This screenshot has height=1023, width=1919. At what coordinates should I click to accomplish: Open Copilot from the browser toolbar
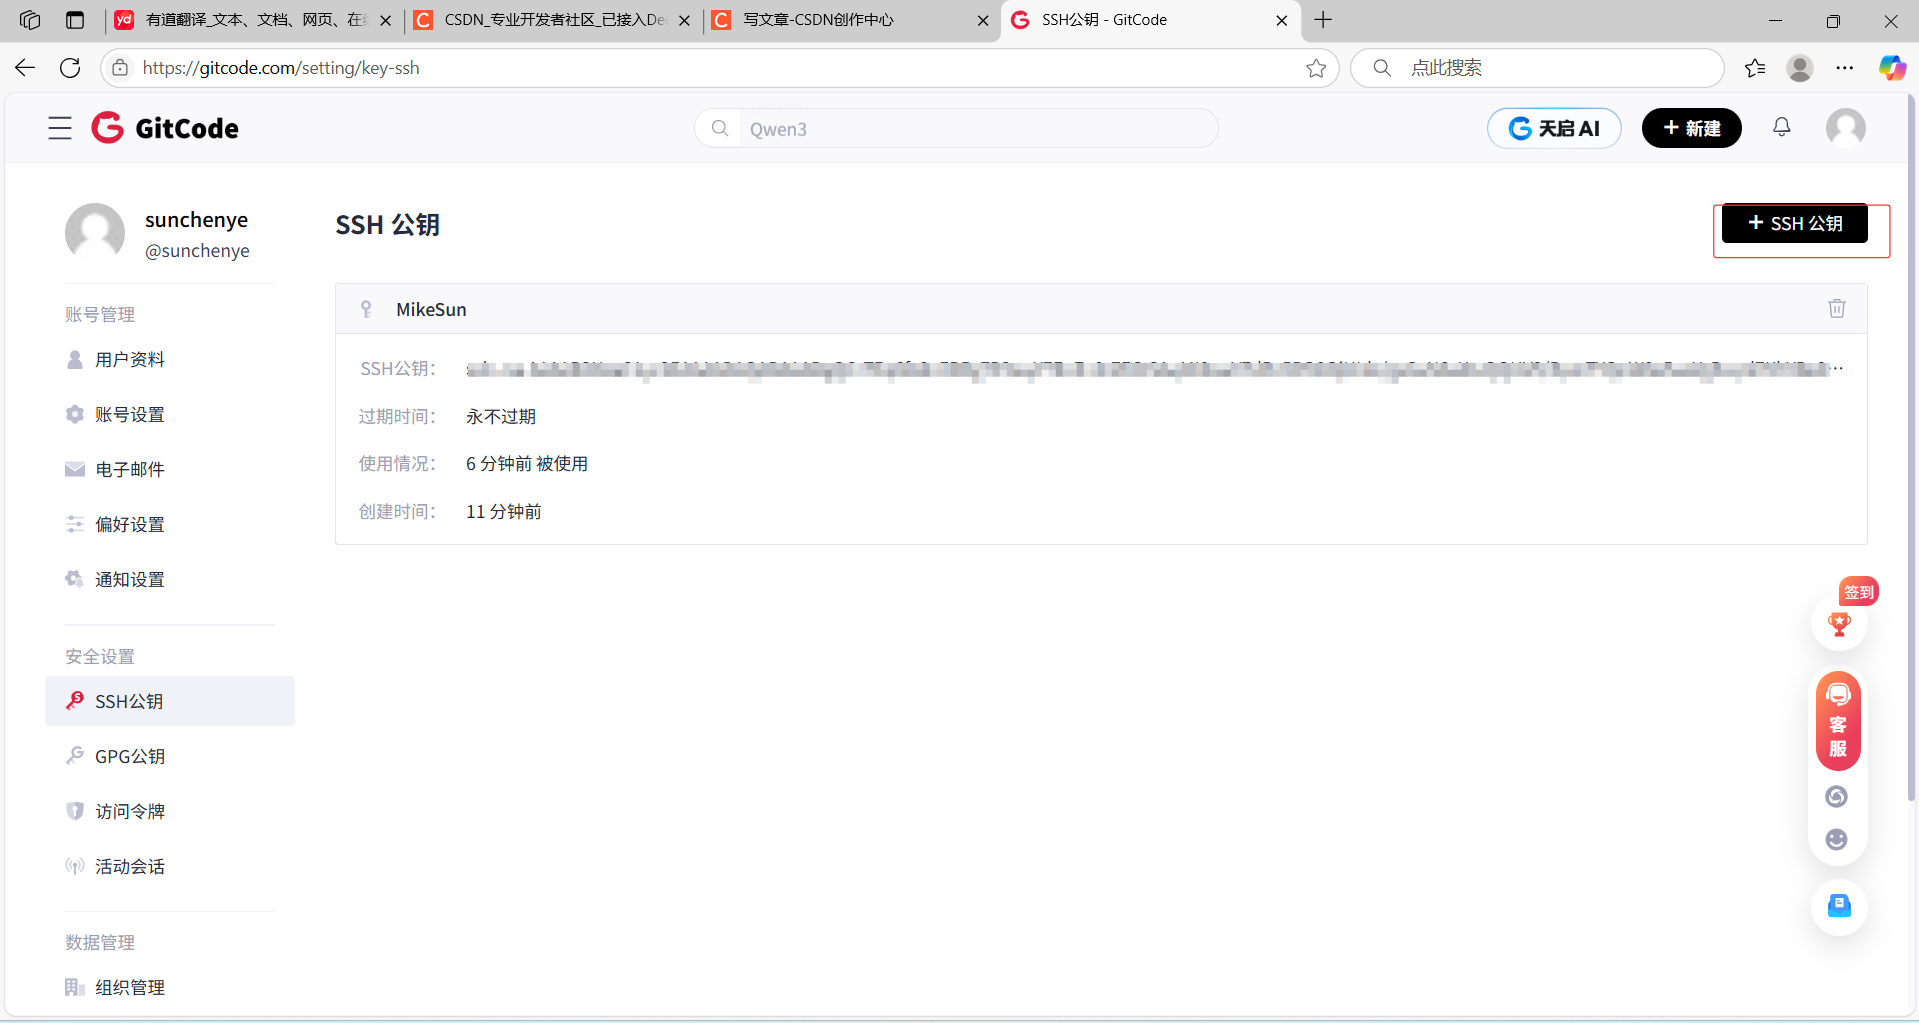[x=1891, y=67]
